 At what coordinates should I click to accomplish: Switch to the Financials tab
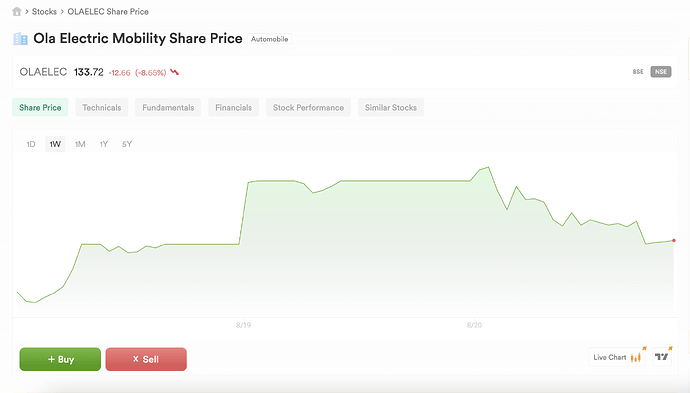click(234, 107)
